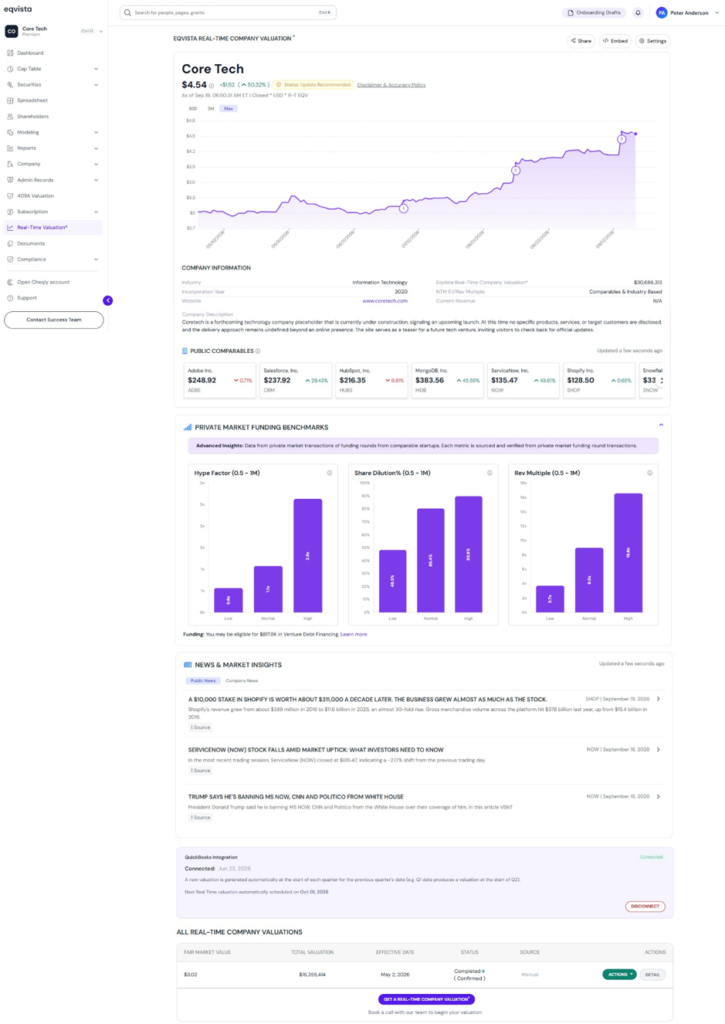This screenshot has width=725, height=1024.
Task: Click Get a Real-Time Company Valuation
Action: tap(427, 999)
